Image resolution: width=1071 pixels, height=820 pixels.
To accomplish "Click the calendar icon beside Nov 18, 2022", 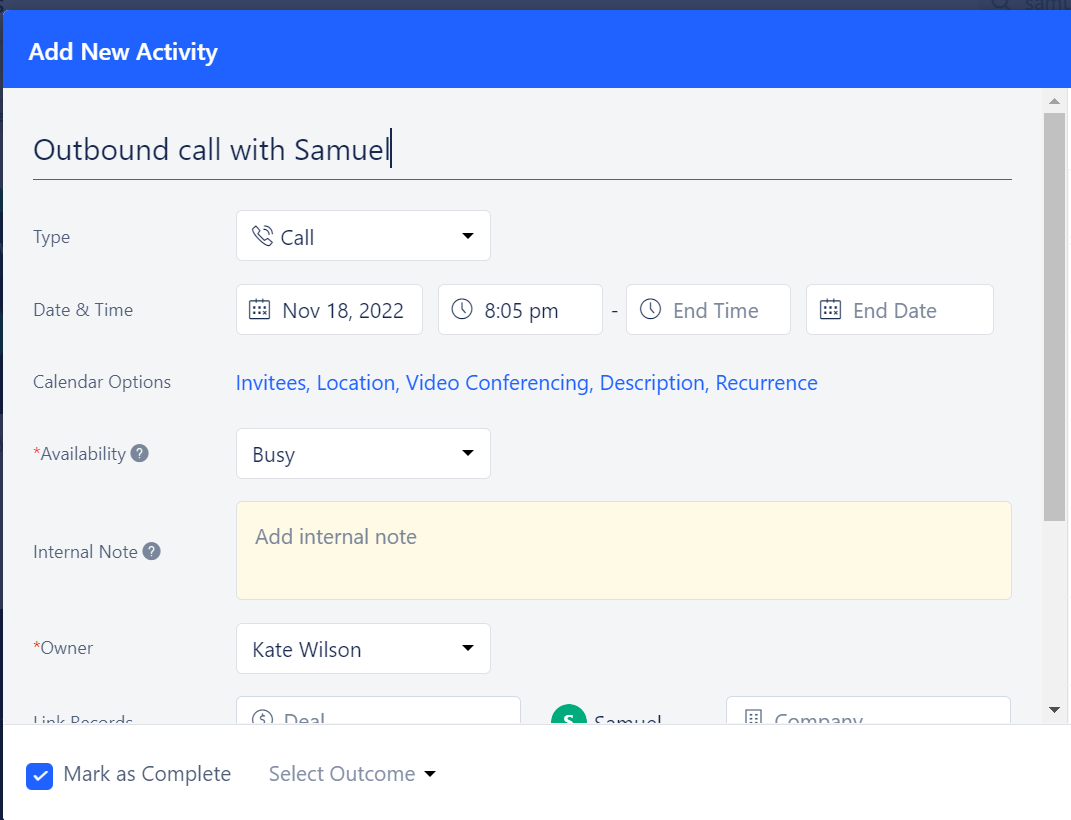I will [261, 309].
